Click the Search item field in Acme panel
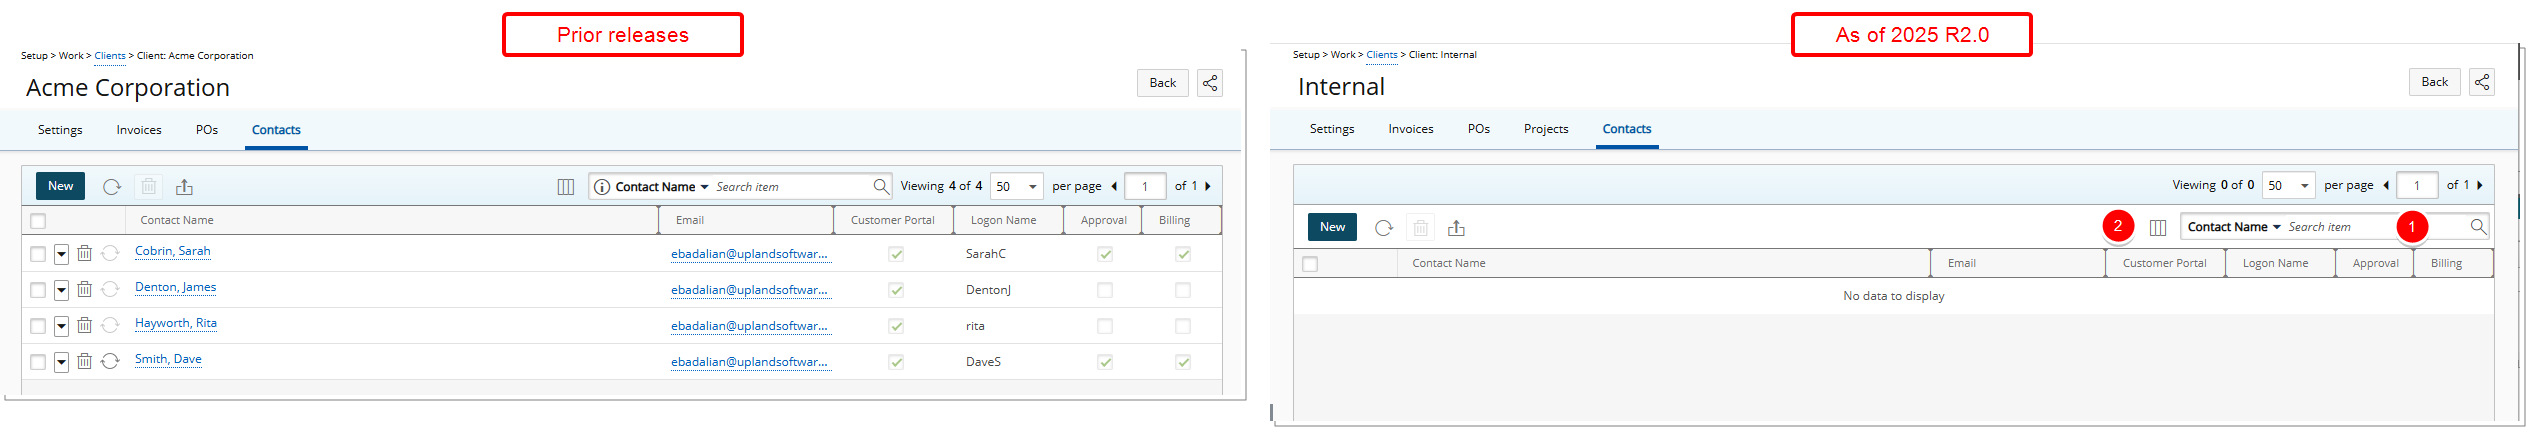Image resolution: width=2537 pixels, height=438 pixels. tap(792, 187)
